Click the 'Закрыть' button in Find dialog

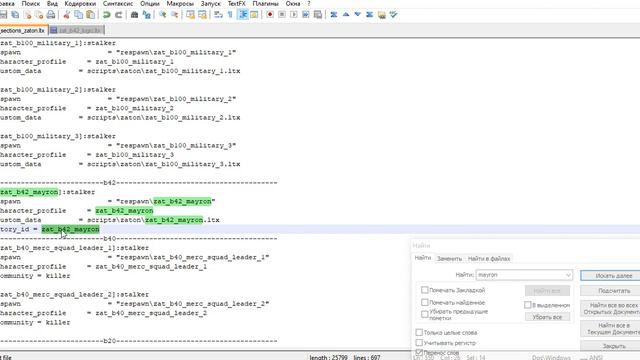(611, 346)
